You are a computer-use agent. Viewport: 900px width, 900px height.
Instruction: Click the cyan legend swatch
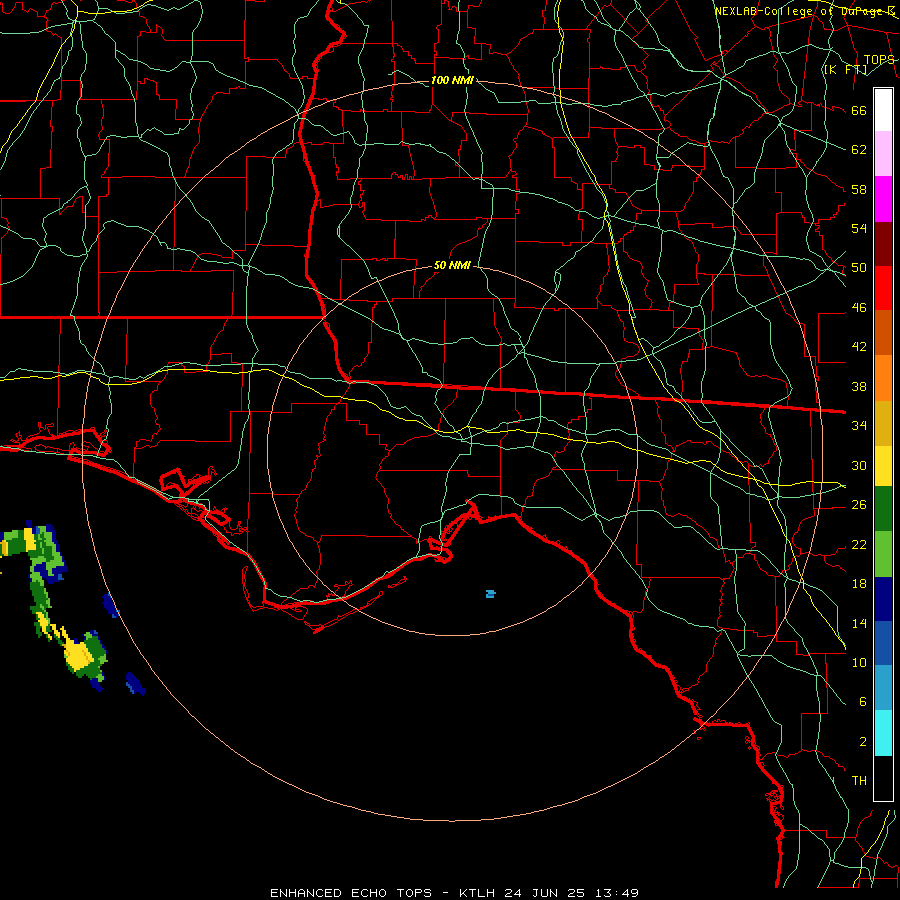click(883, 734)
